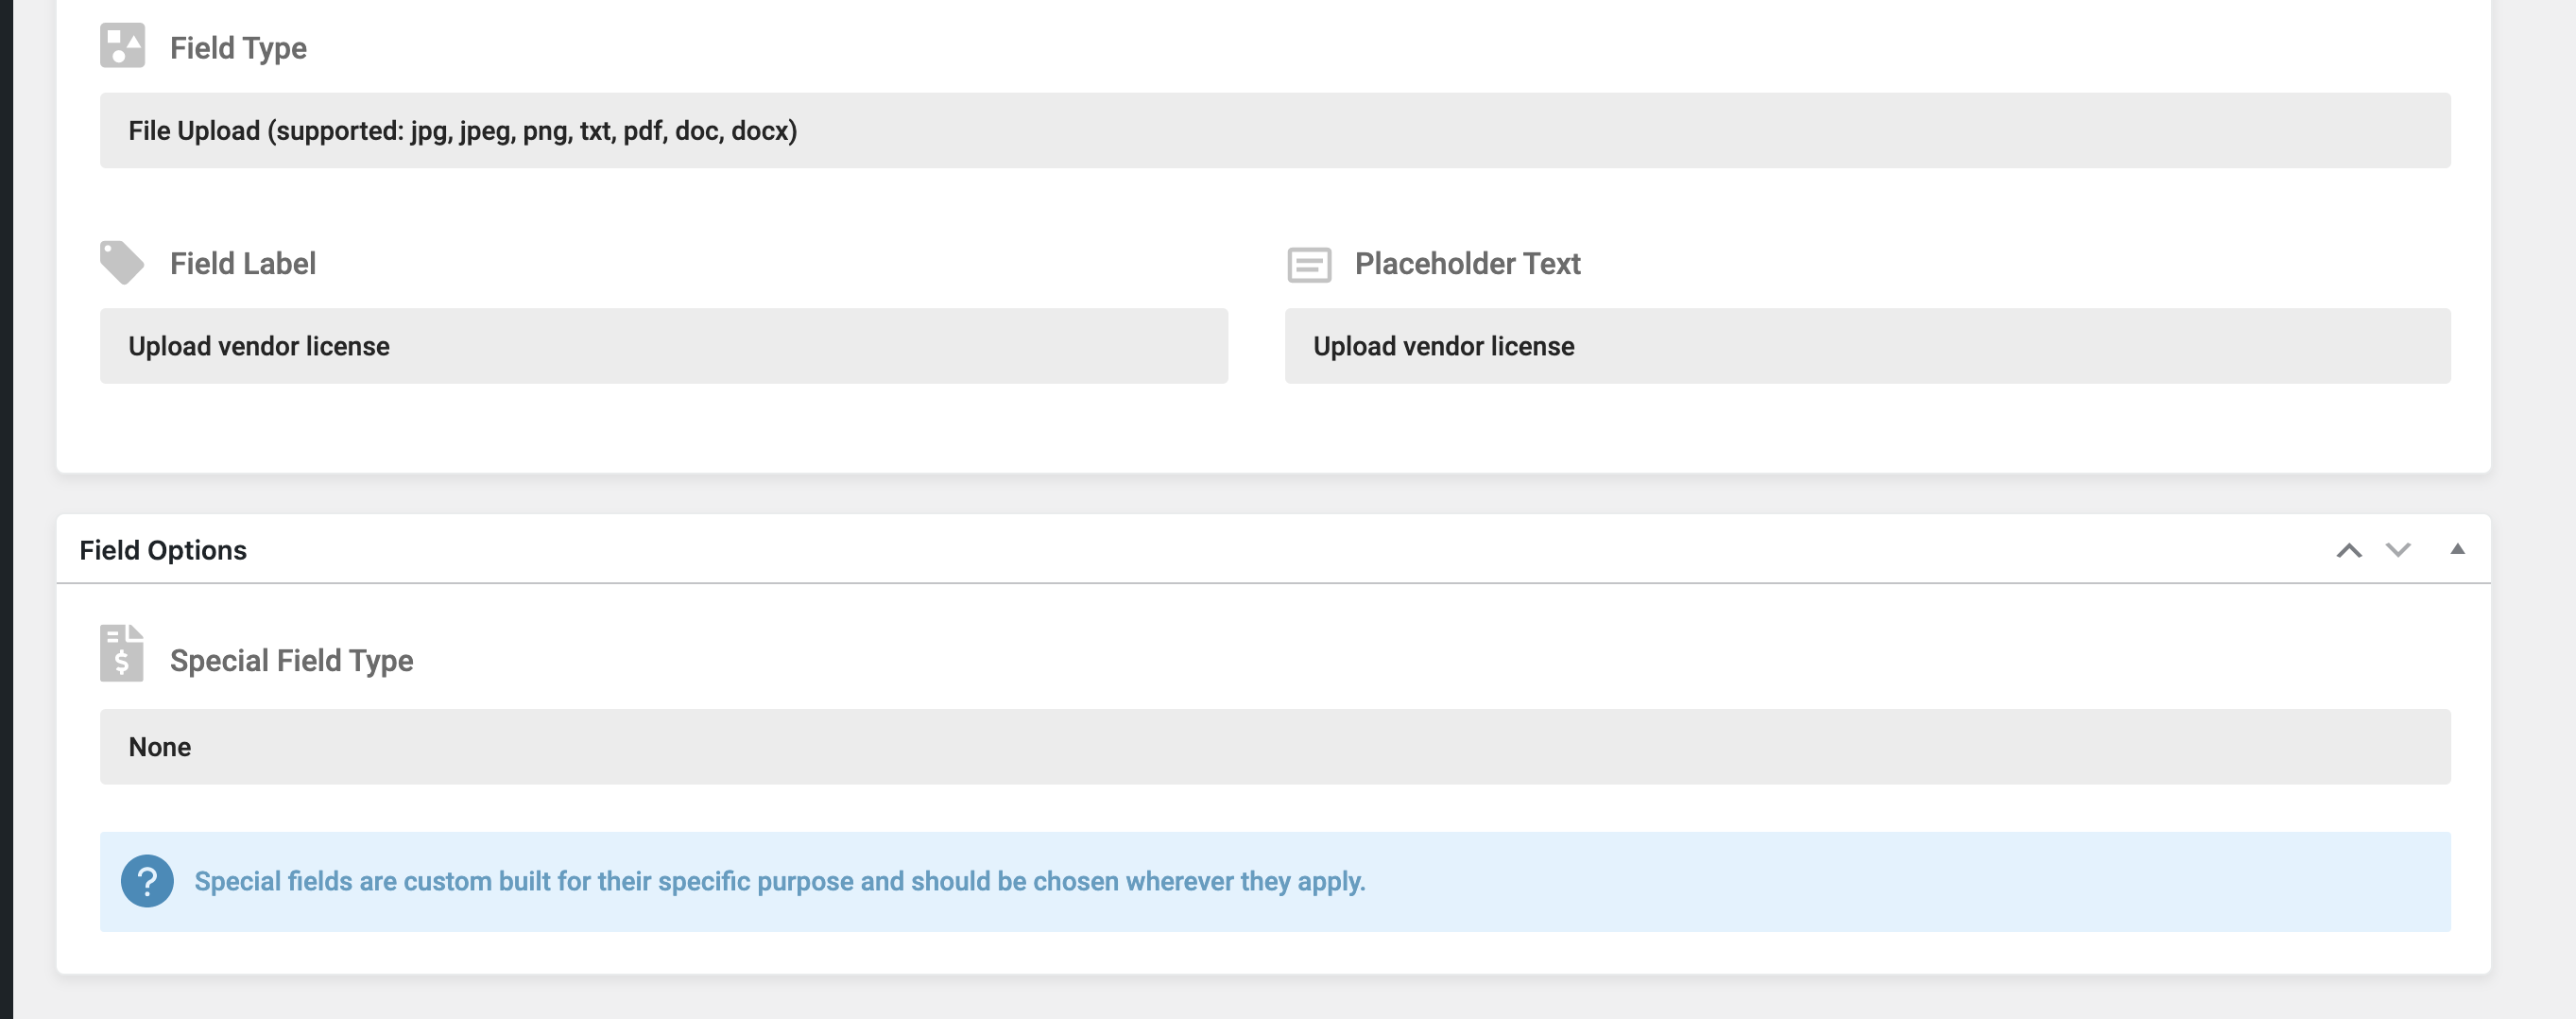Click the Field Type shapes icon
Image resolution: width=2576 pixels, height=1019 pixels.
pyautogui.click(x=122, y=46)
